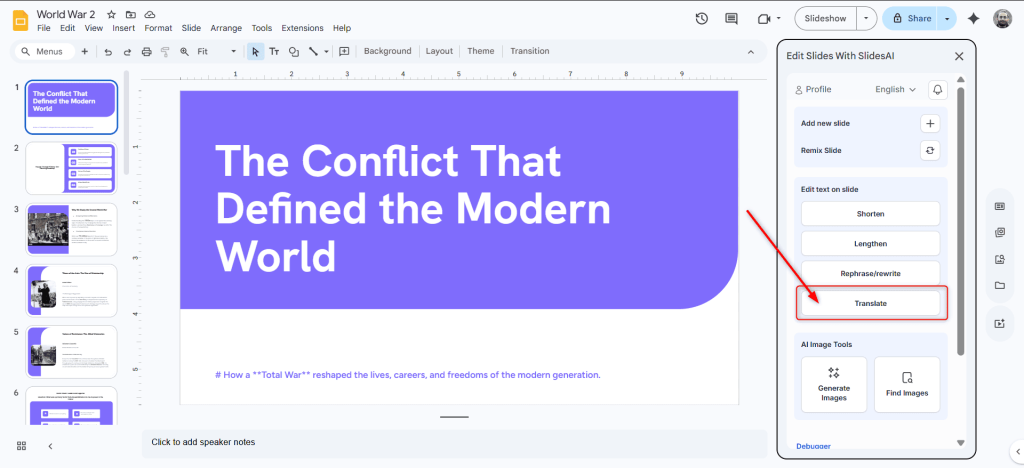Collapse the filmstrip with the left chevron
The image size is (1024, 468).
(50, 446)
